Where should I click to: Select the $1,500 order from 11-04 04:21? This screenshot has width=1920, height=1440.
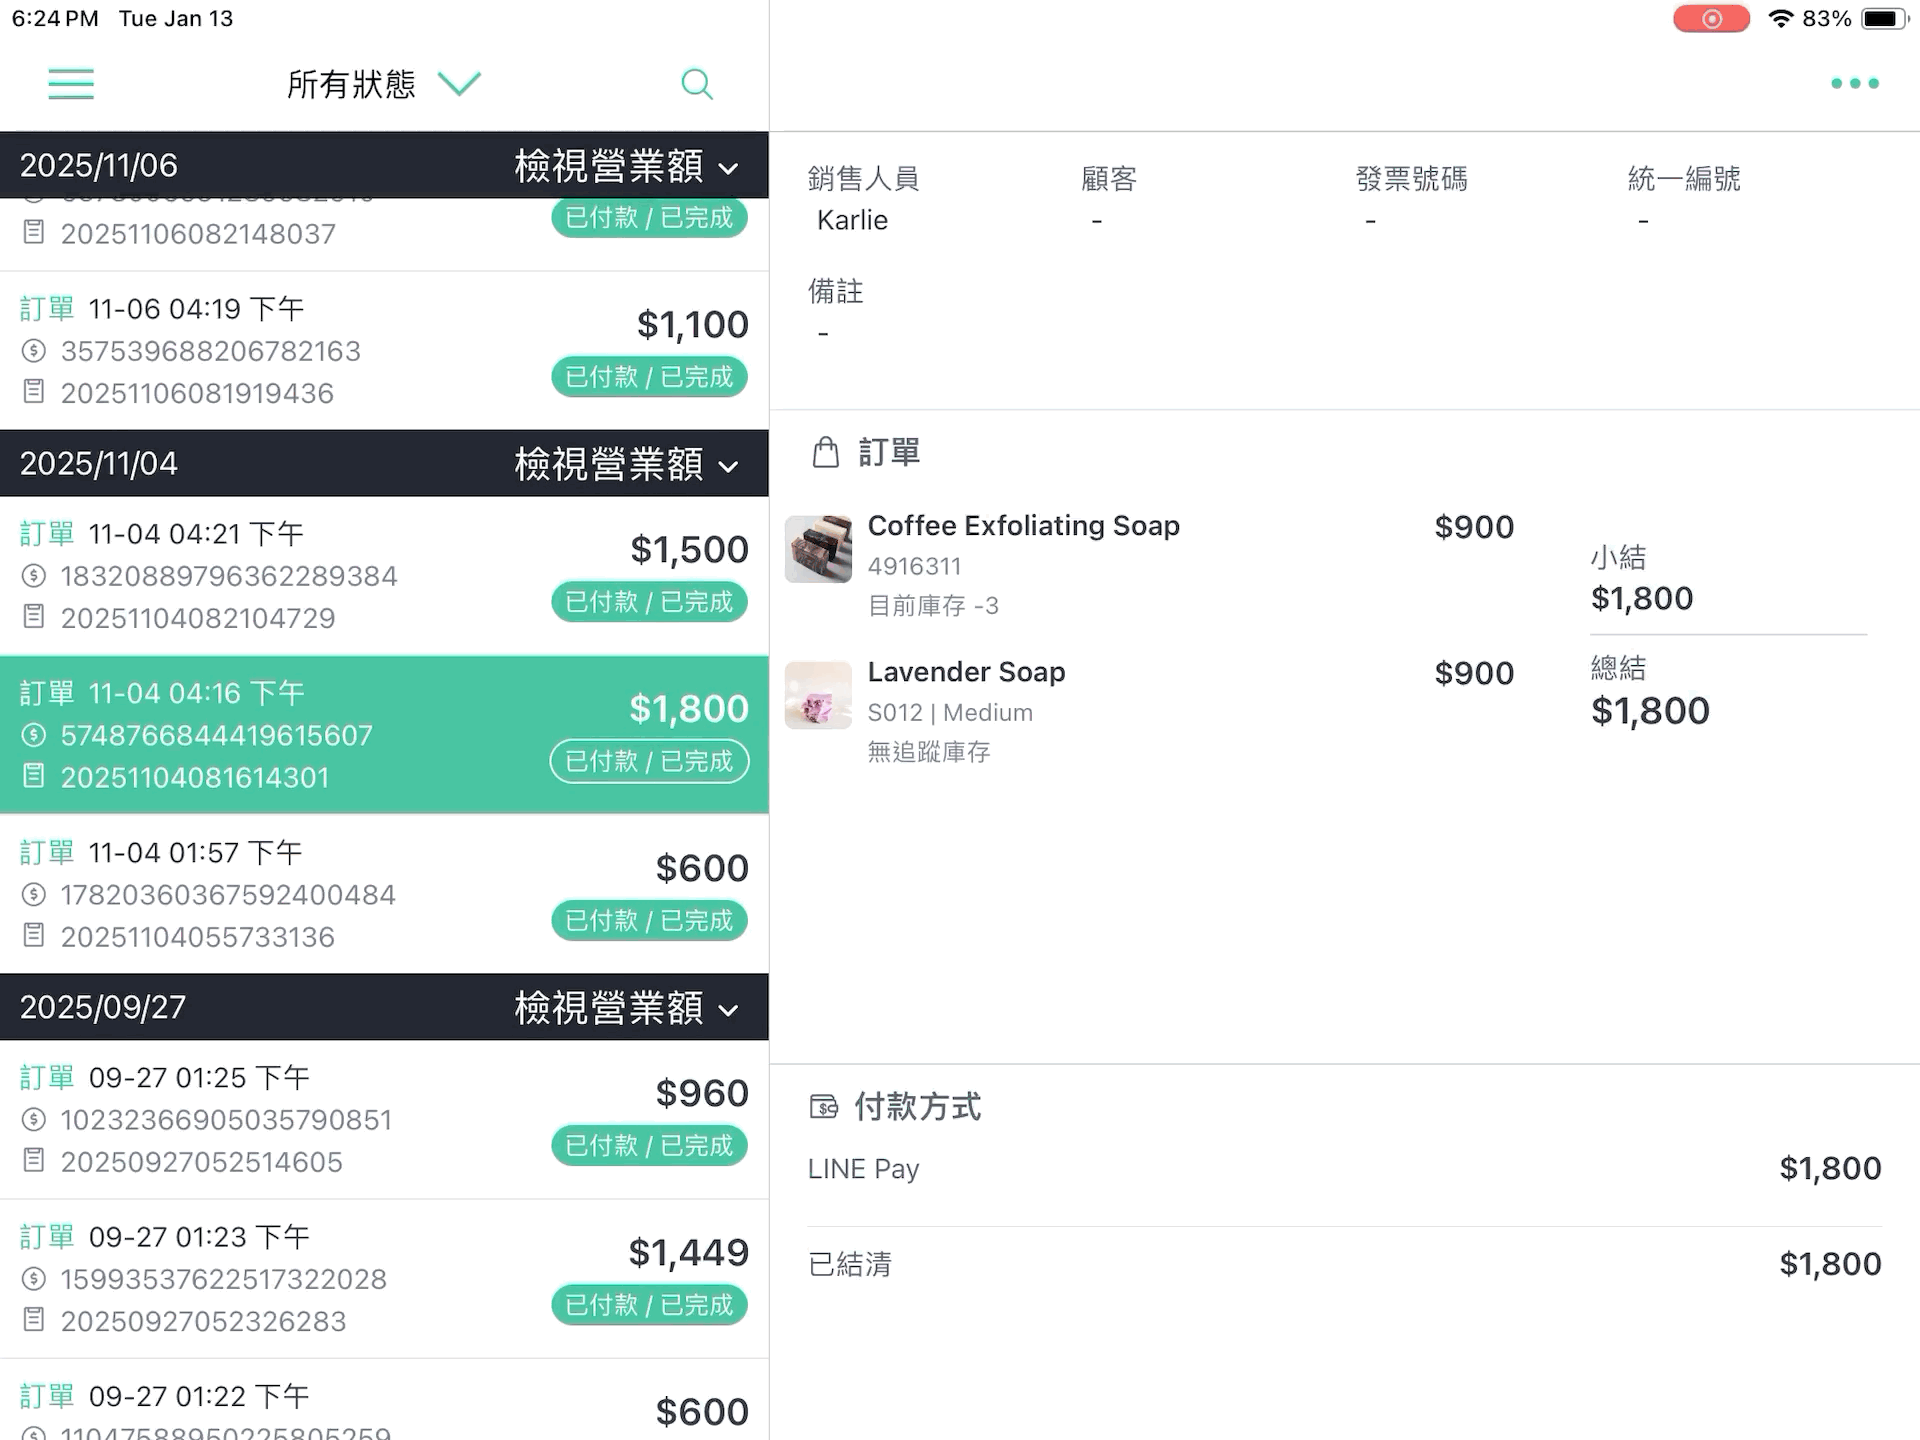[384, 576]
